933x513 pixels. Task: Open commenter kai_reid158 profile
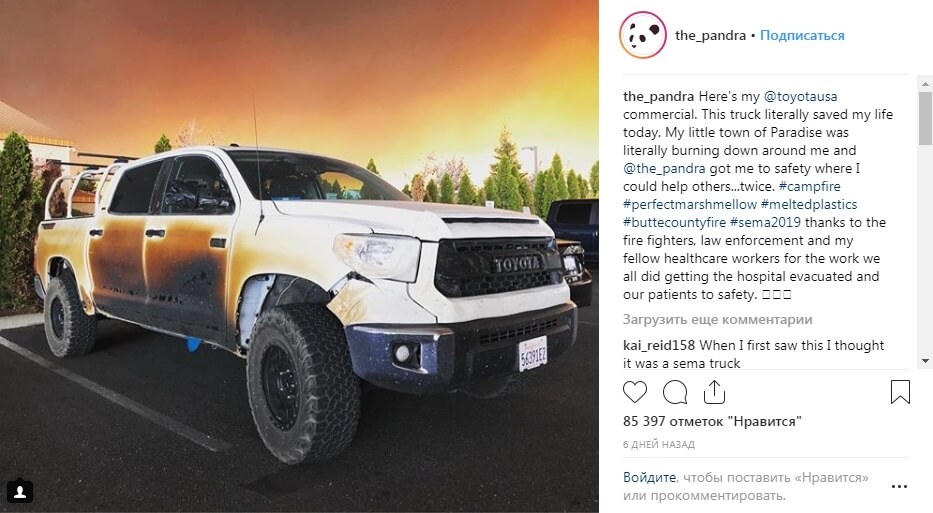[659, 345]
